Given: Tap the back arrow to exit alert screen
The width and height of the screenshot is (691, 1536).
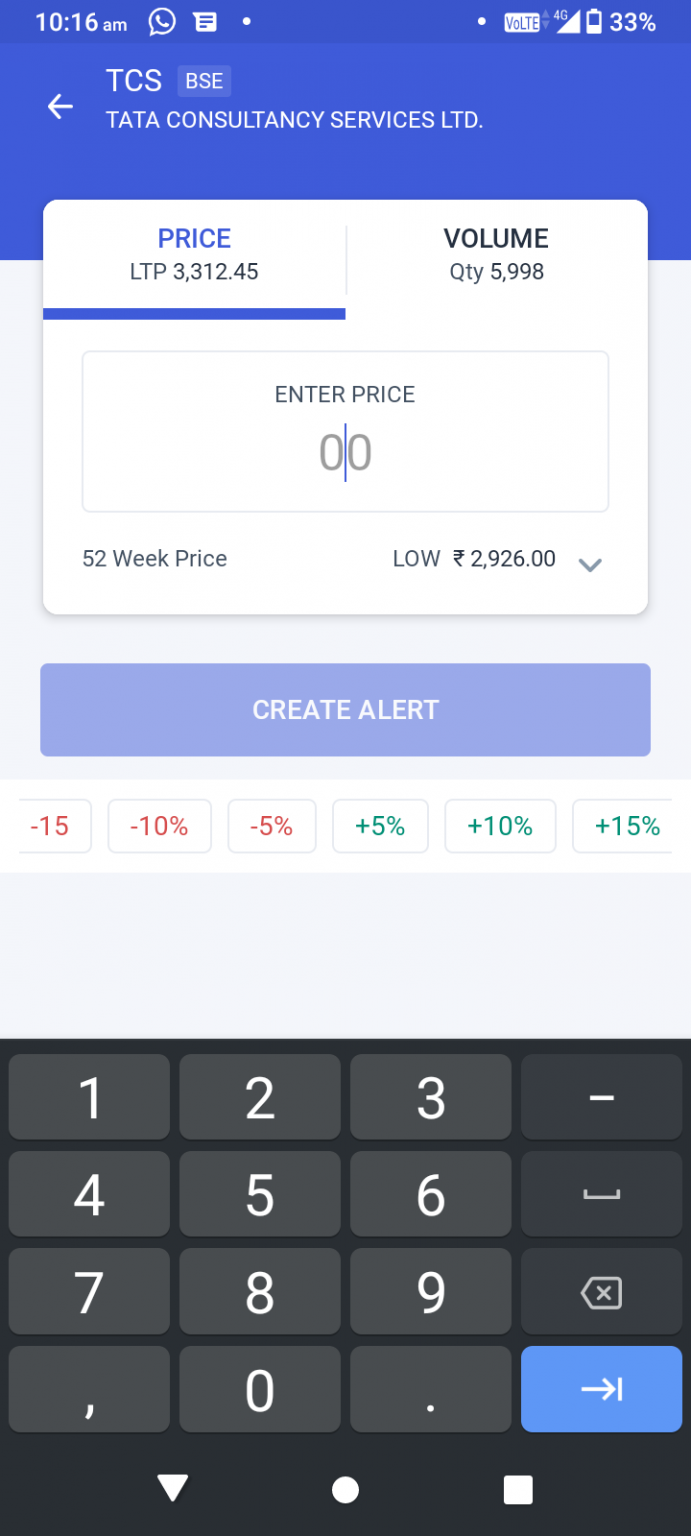Looking at the screenshot, I should 60,106.
